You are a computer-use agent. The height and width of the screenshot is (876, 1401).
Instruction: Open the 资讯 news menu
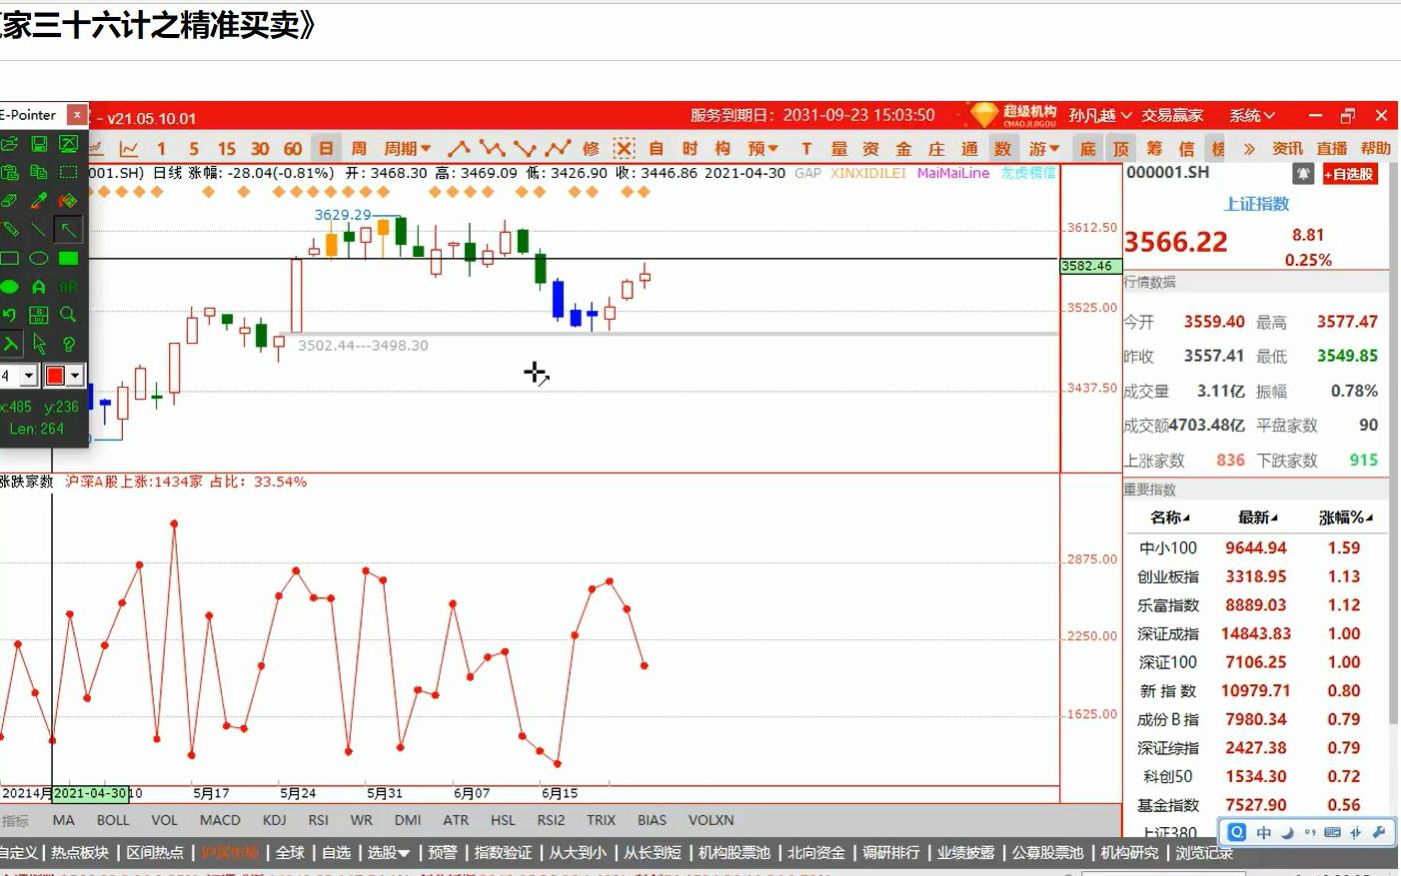point(1287,149)
